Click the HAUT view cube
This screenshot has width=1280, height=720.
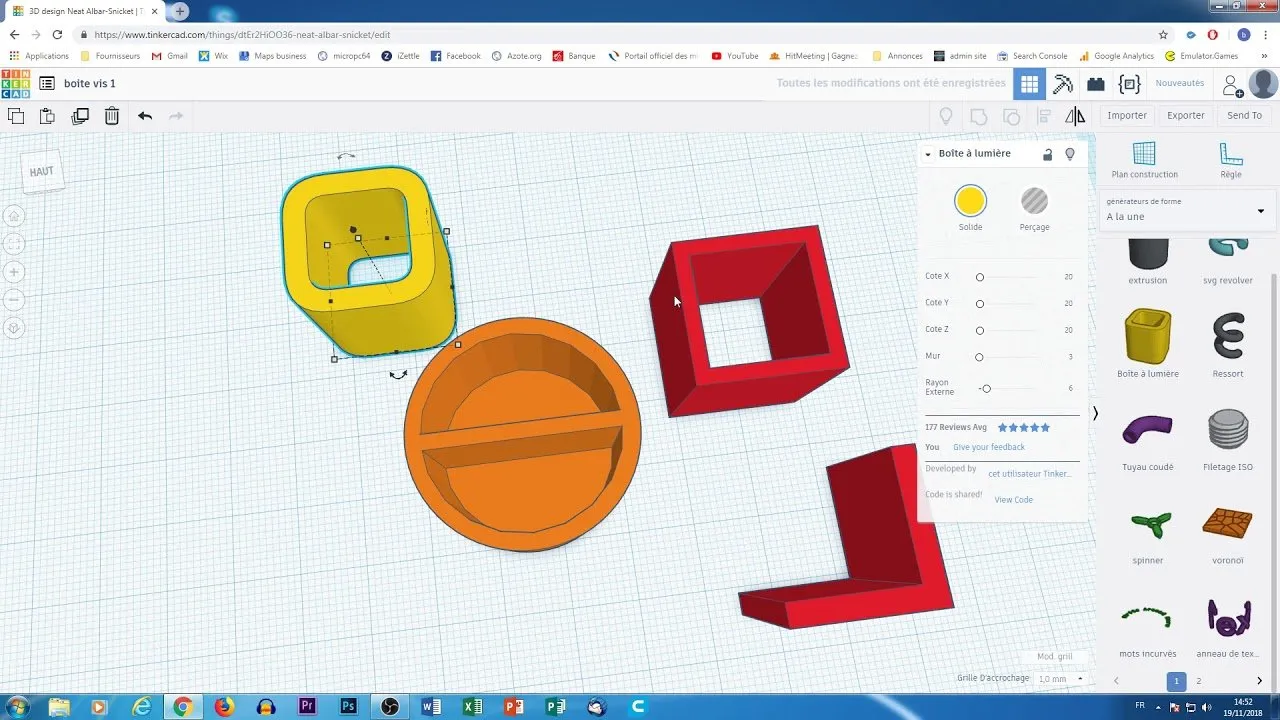pyautogui.click(x=42, y=172)
